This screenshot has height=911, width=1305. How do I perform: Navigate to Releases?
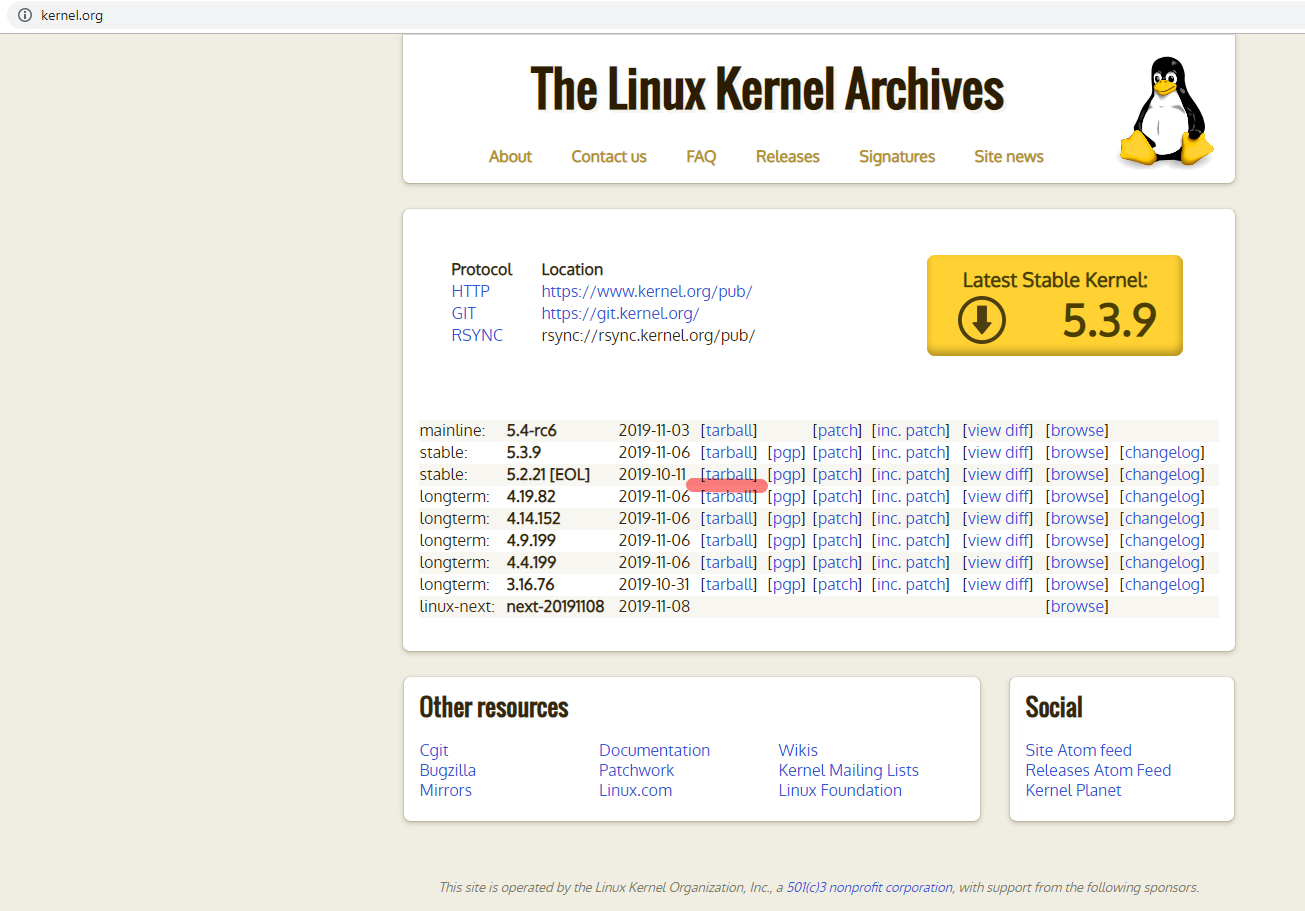[788, 156]
